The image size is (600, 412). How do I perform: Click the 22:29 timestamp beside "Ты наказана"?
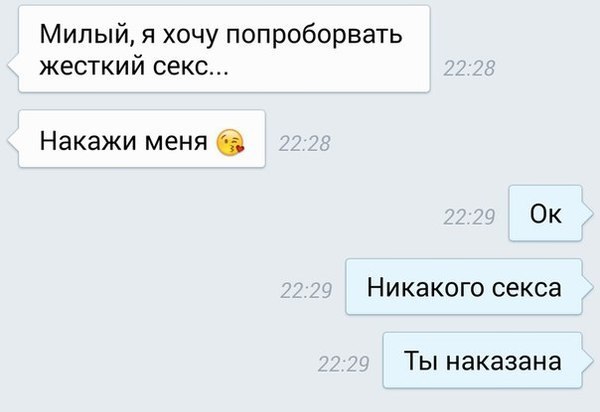[x=343, y=364]
